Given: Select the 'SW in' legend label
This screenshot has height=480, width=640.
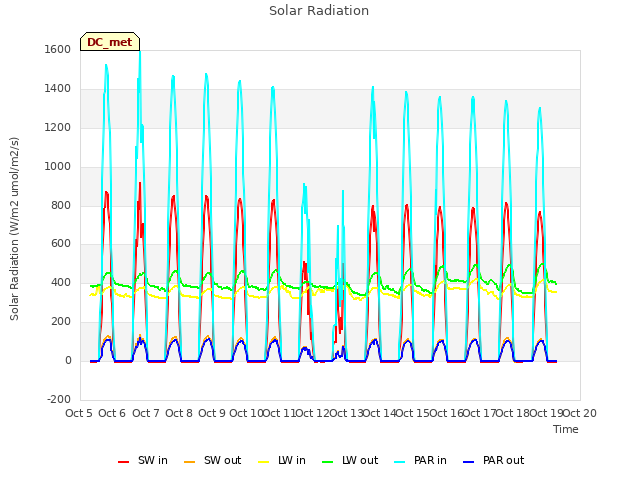Looking at the screenshot, I should coord(153,460).
